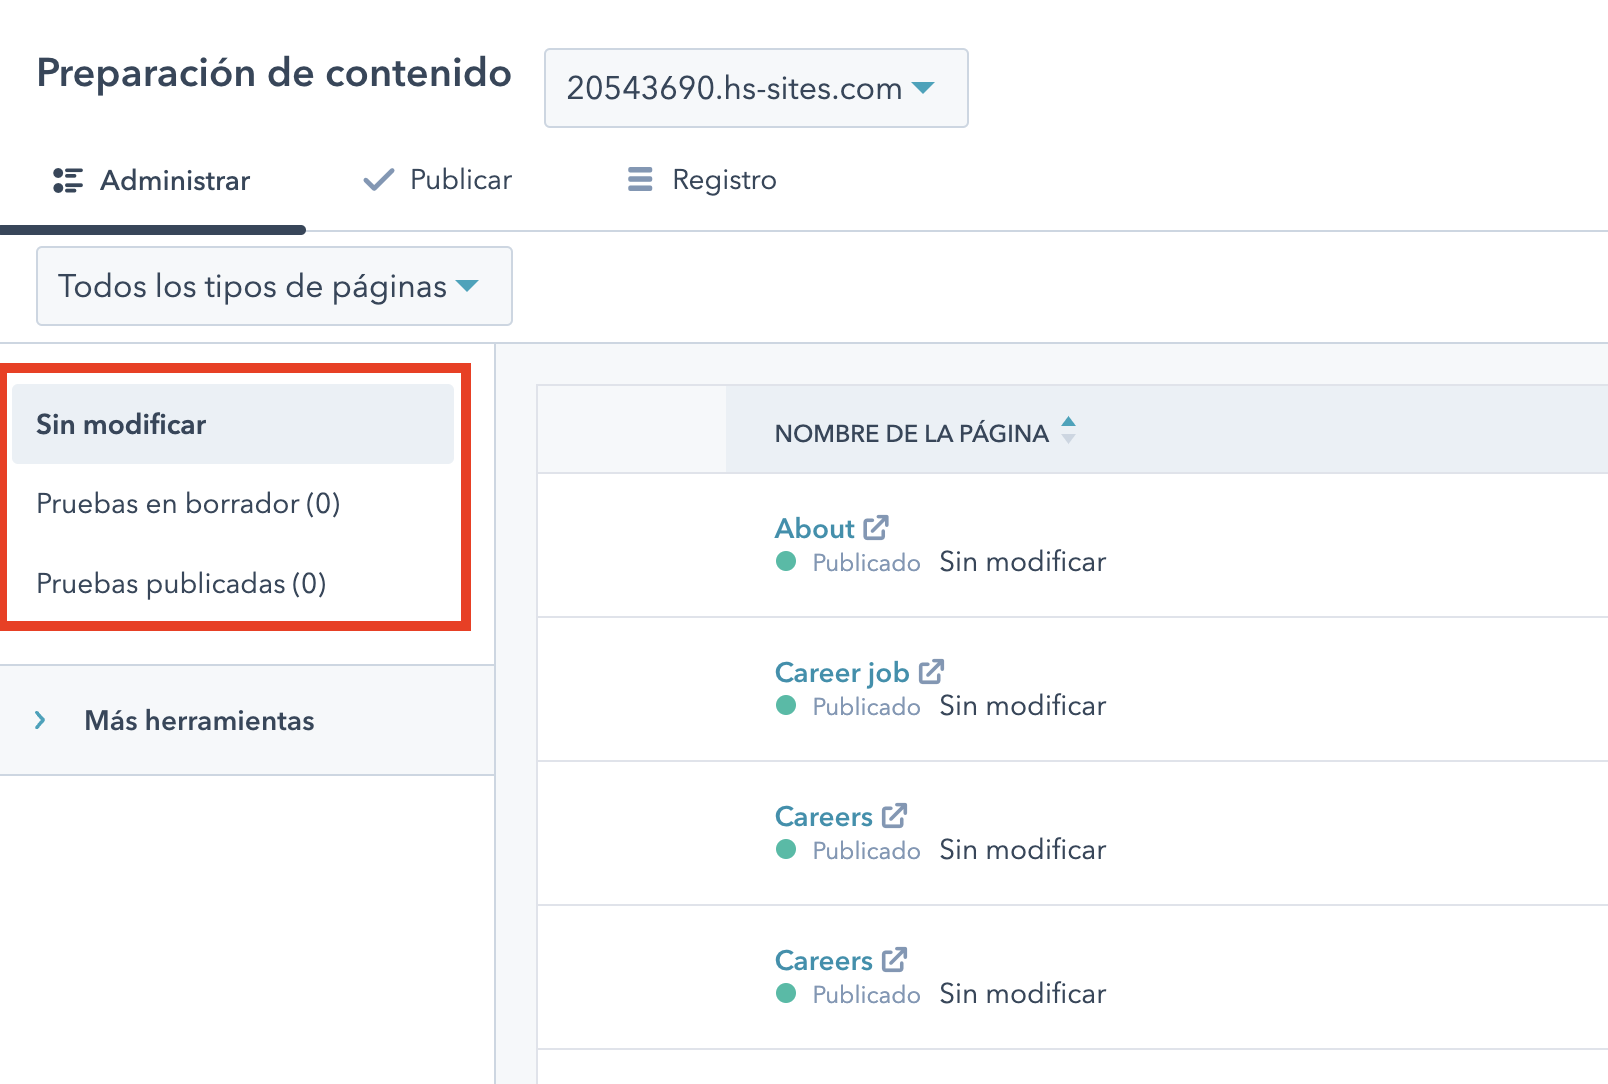
Task: Open the Todos los tipos de páginas filter
Action: [x=273, y=286]
